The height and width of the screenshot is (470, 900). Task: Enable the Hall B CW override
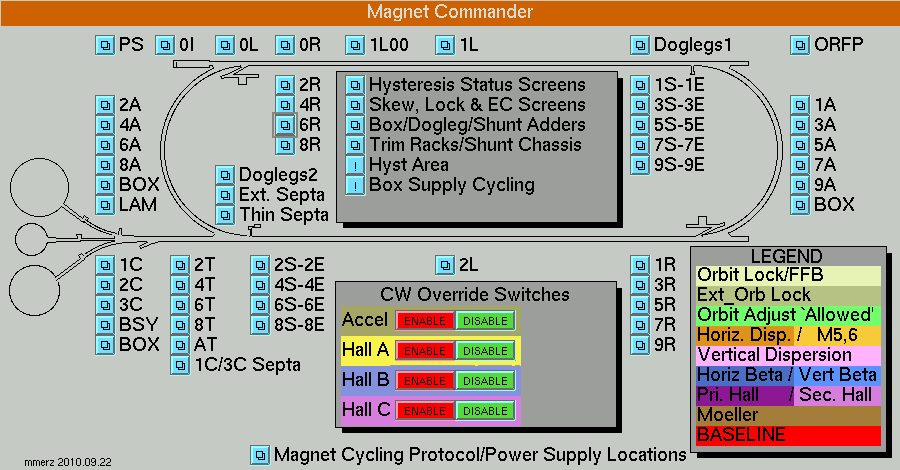tap(425, 380)
